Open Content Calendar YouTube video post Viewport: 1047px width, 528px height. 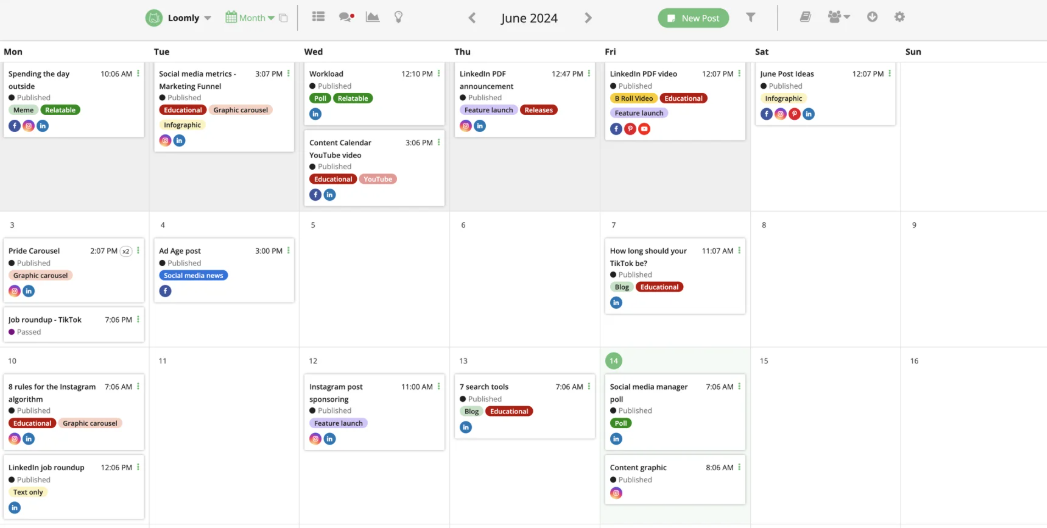[x=374, y=168]
